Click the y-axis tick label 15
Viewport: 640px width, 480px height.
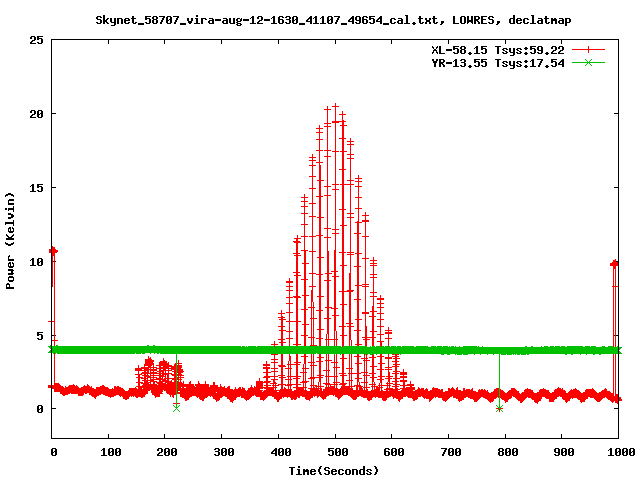click(x=36, y=188)
